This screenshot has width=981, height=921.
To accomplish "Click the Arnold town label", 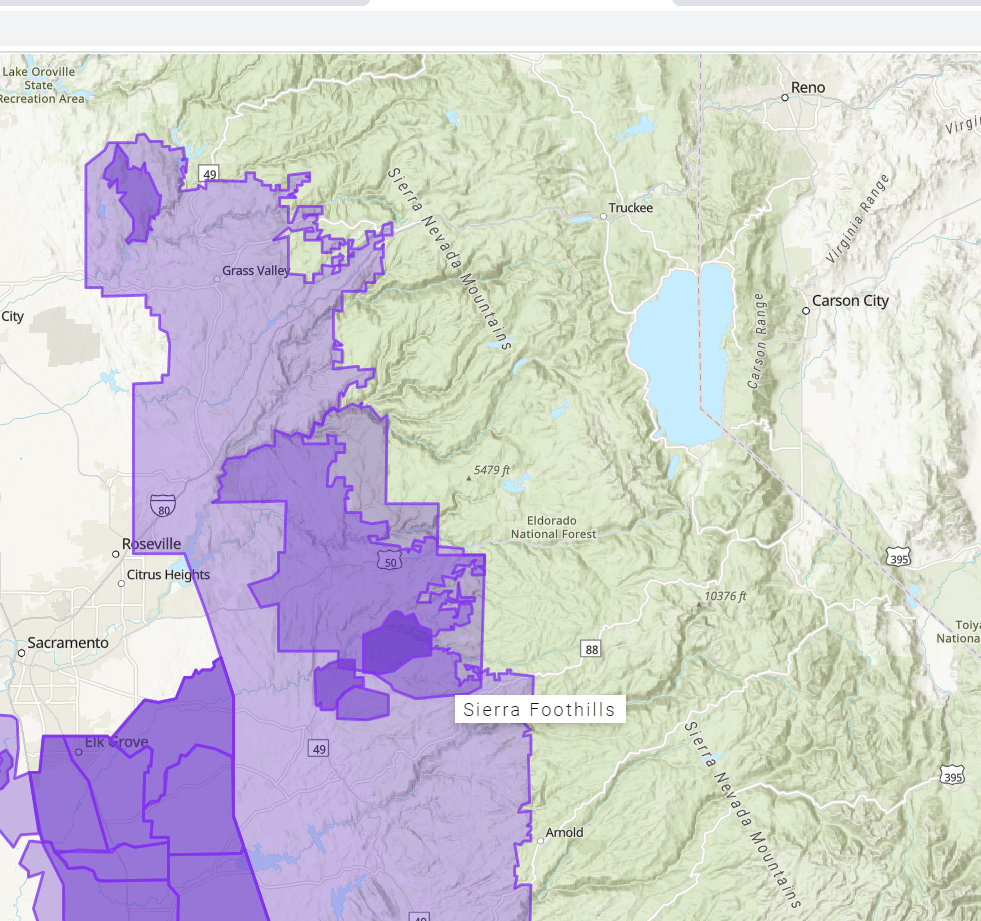I will (565, 833).
